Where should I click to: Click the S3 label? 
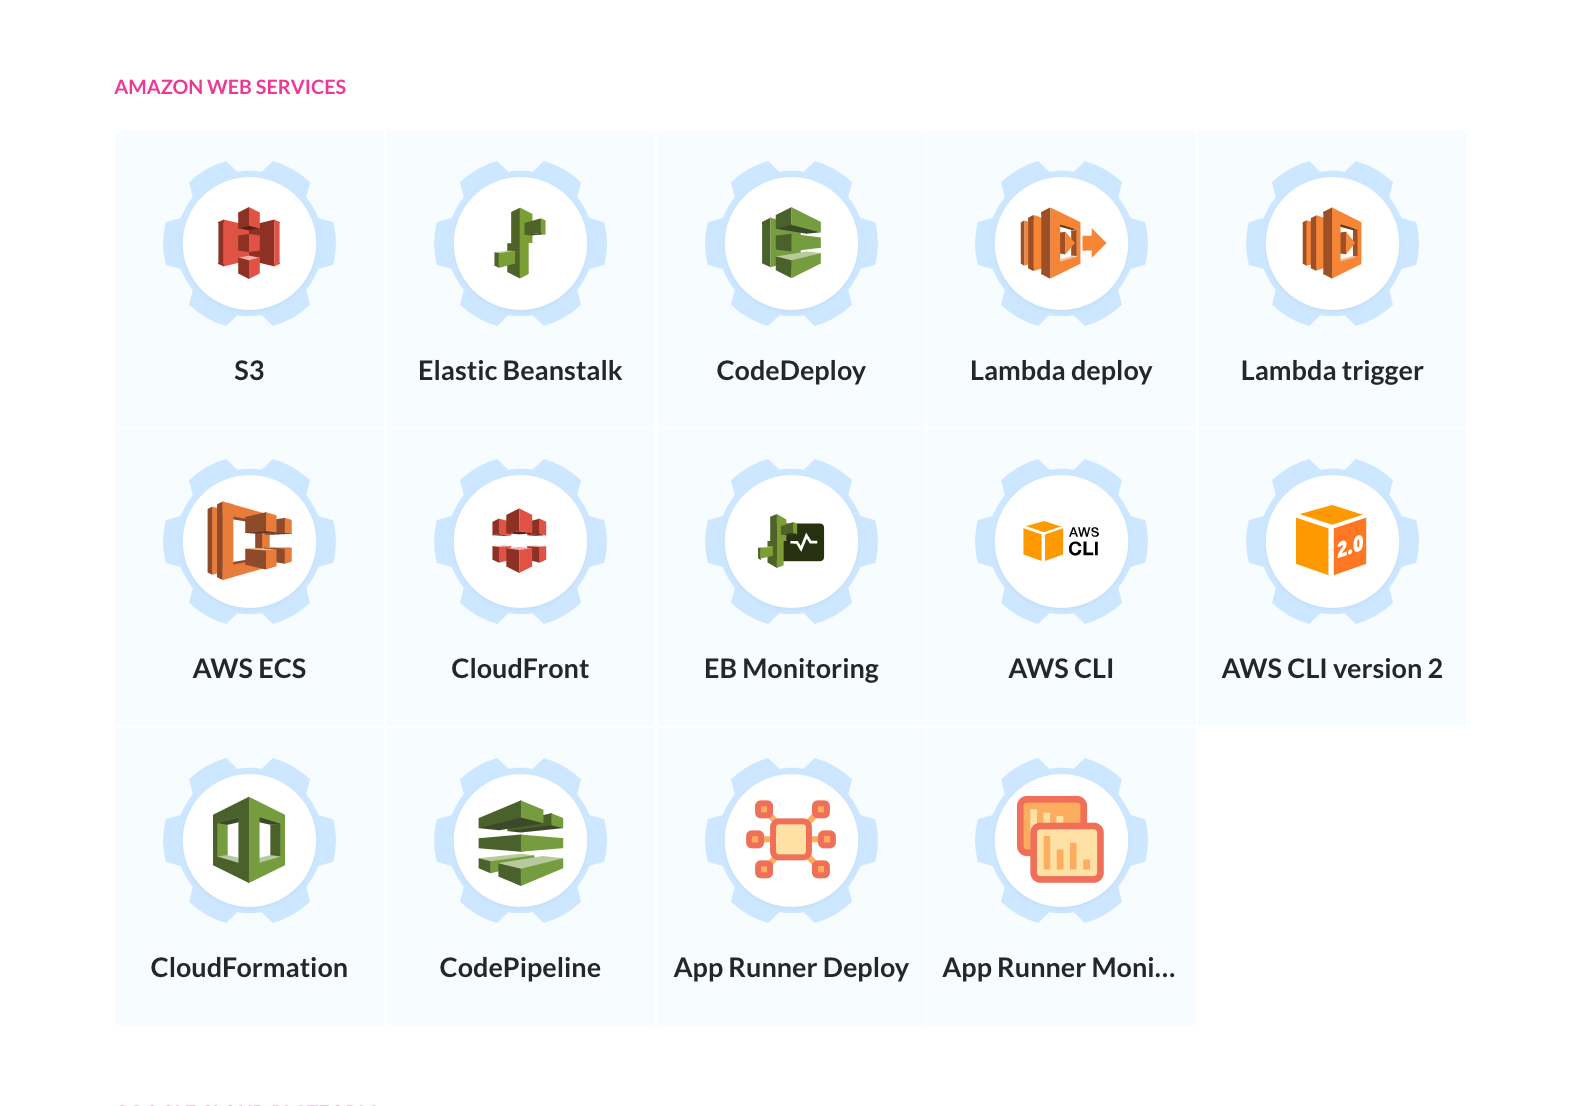(249, 371)
